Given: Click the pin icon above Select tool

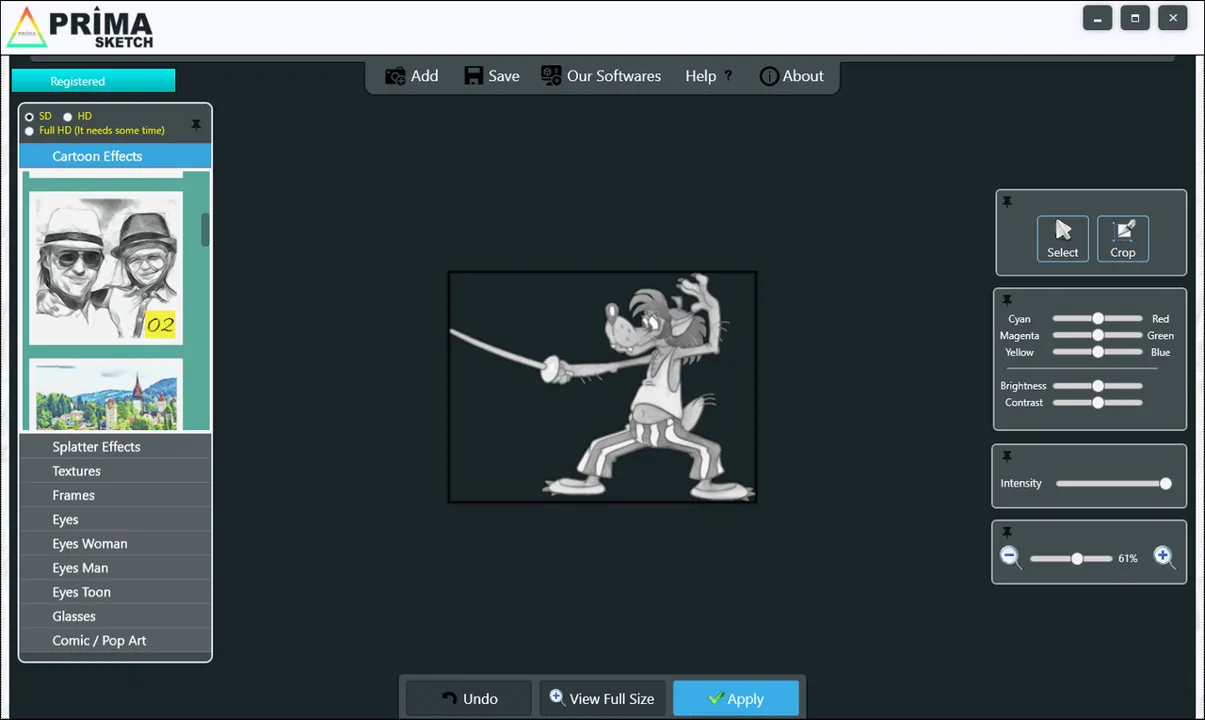Looking at the screenshot, I should 1007,202.
